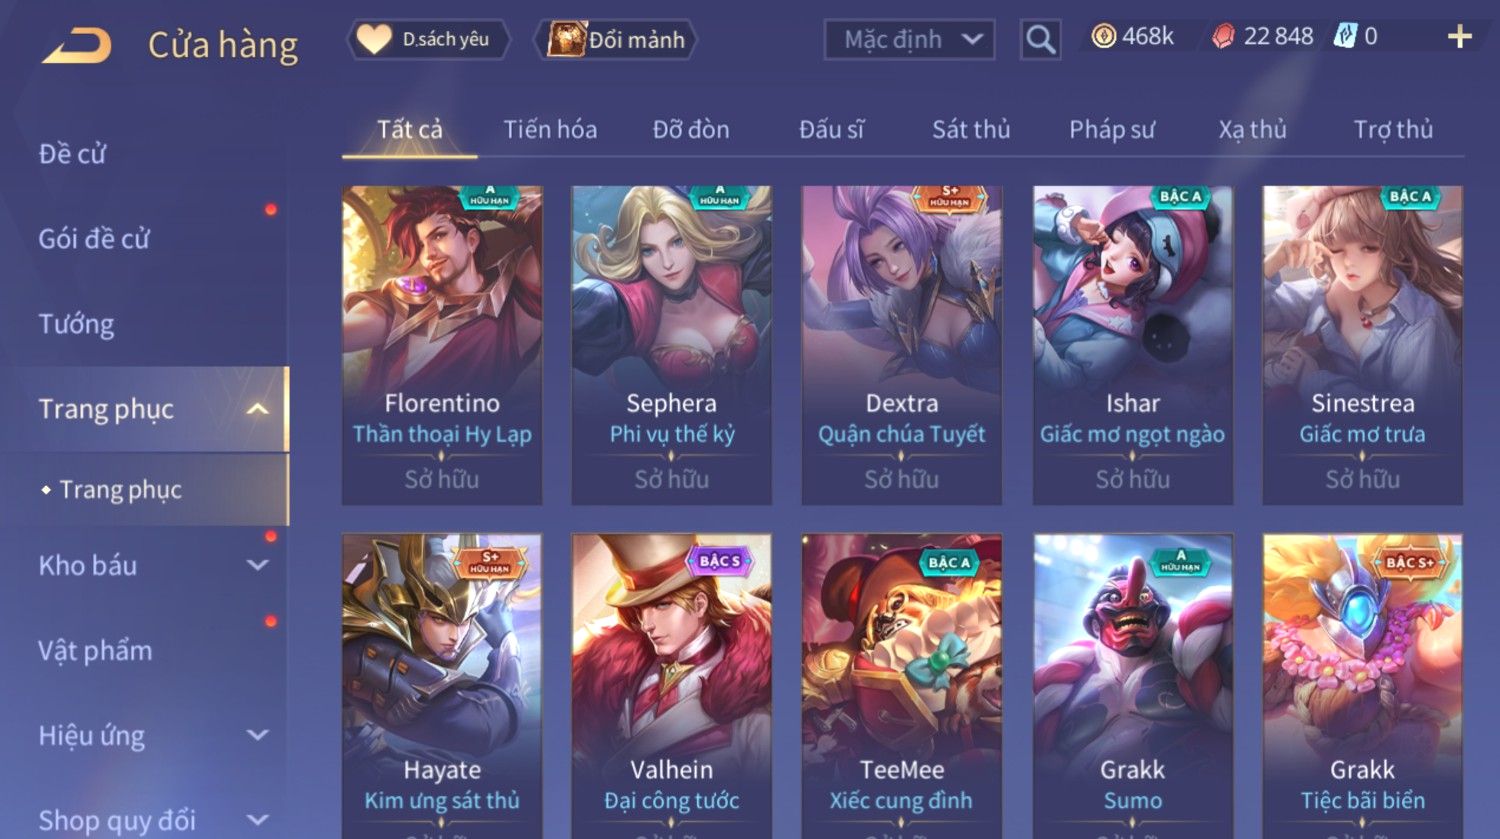
Task: Switch to the Sát thủ tab
Action: pyautogui.click(x=971, y=129)
